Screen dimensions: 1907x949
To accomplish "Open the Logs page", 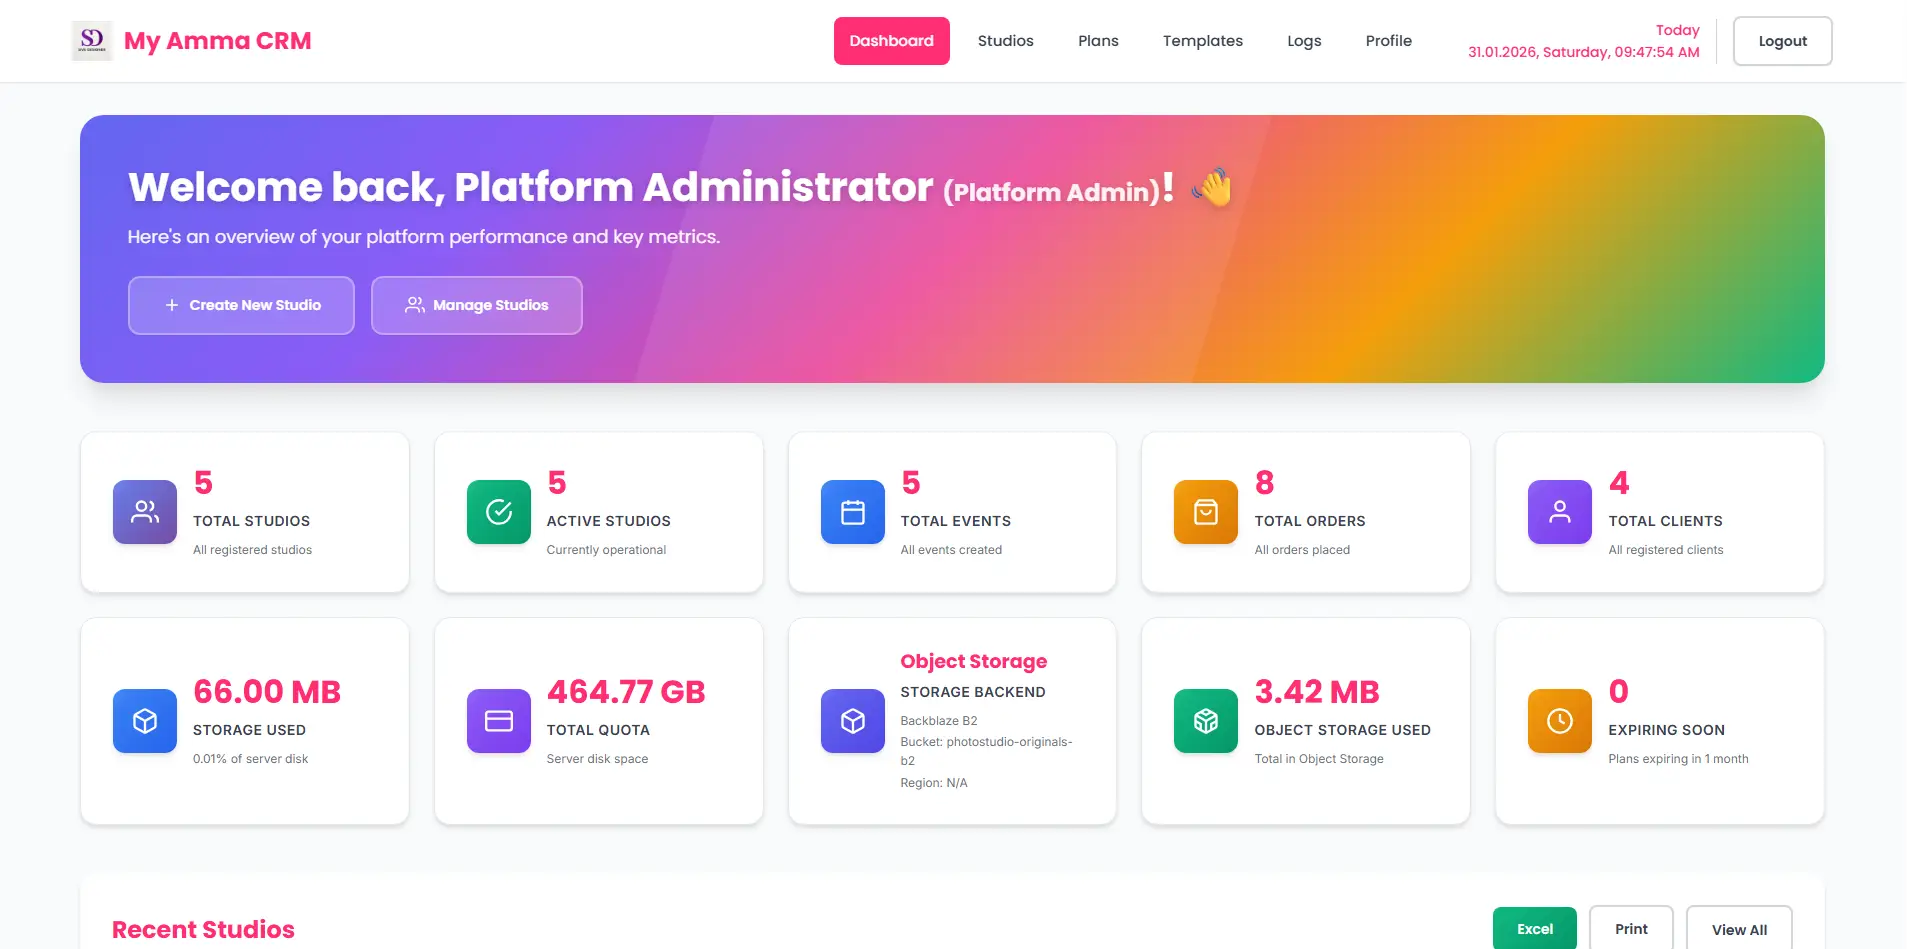I will tap(1304, 41).
